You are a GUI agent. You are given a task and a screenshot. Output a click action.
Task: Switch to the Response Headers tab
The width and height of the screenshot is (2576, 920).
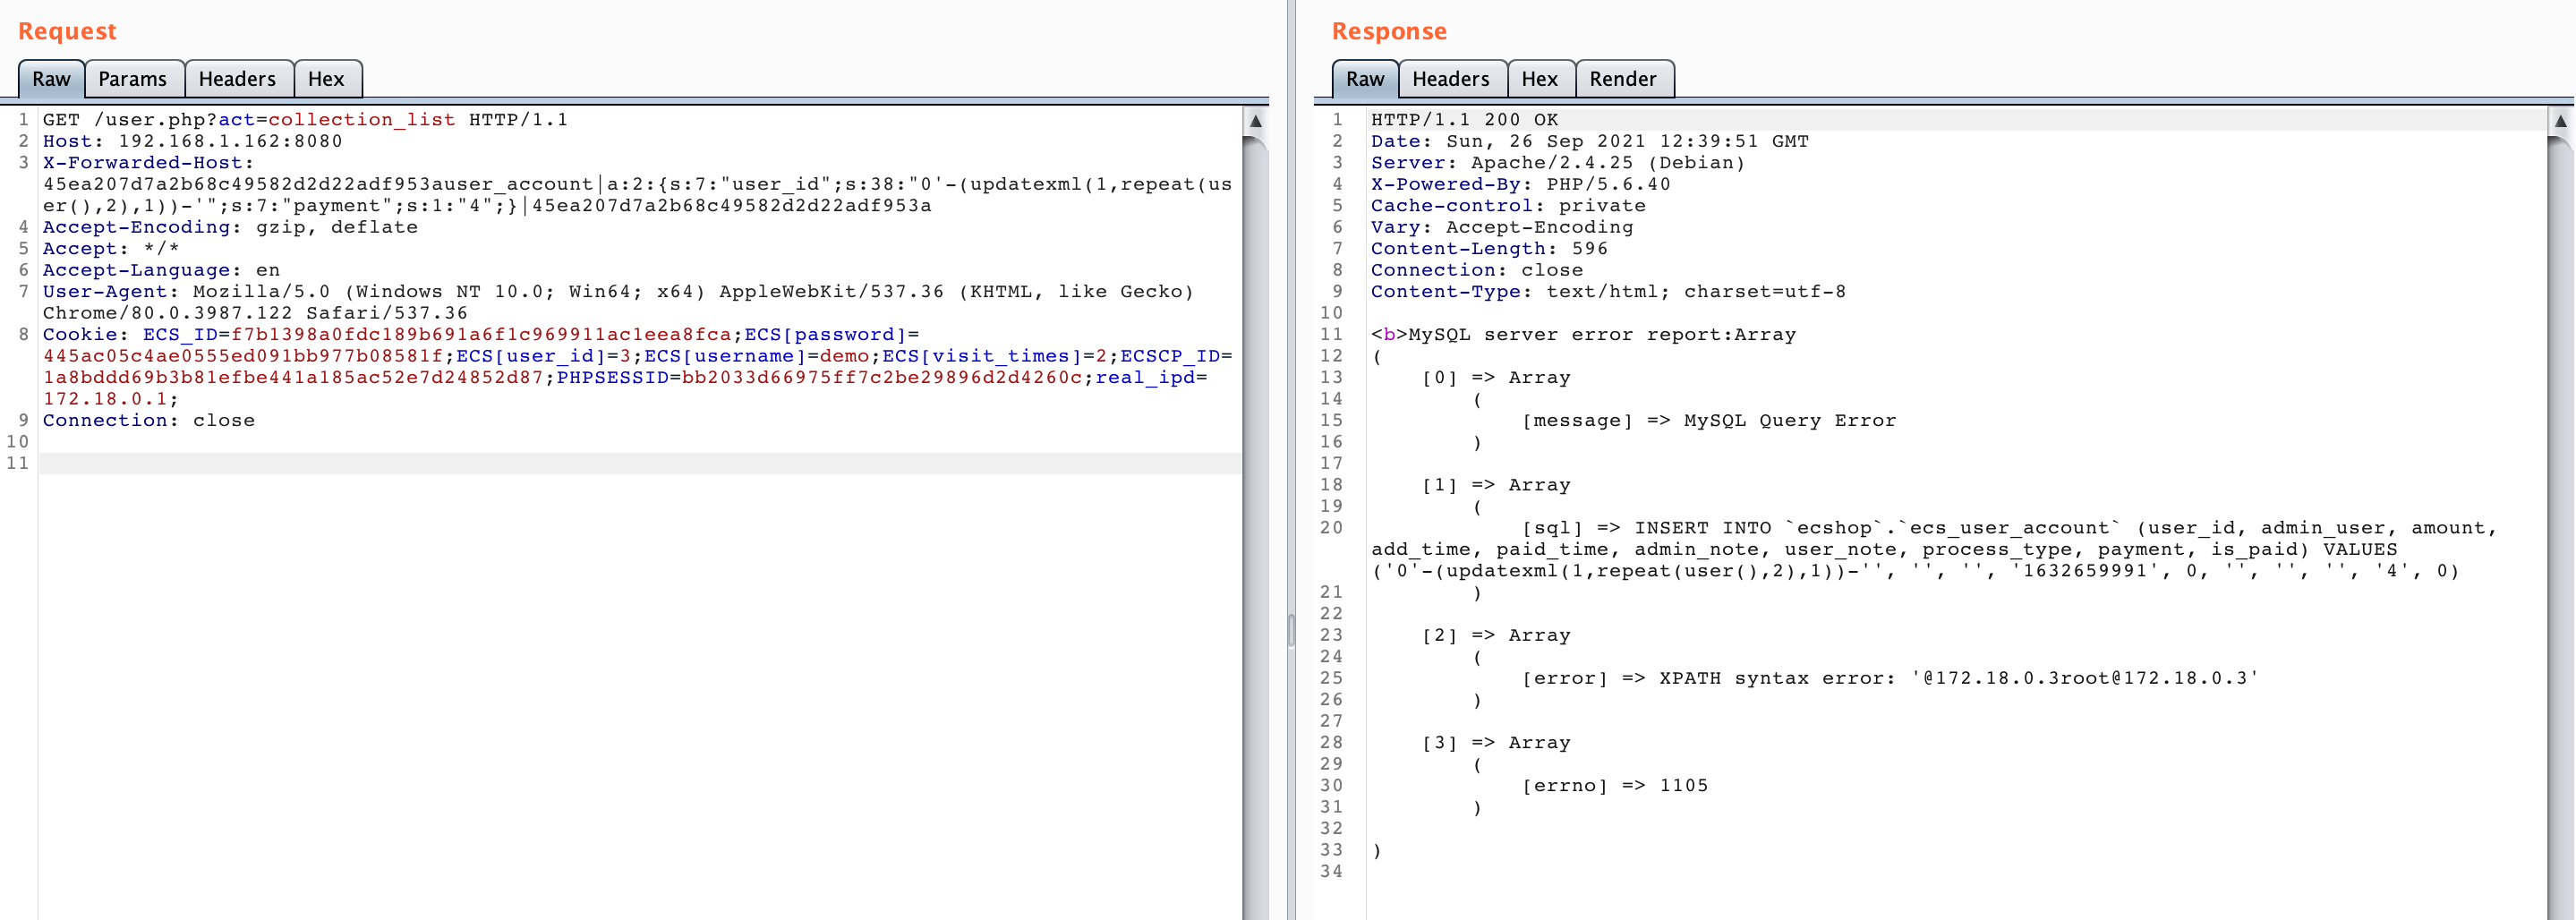pos(1452,79)
